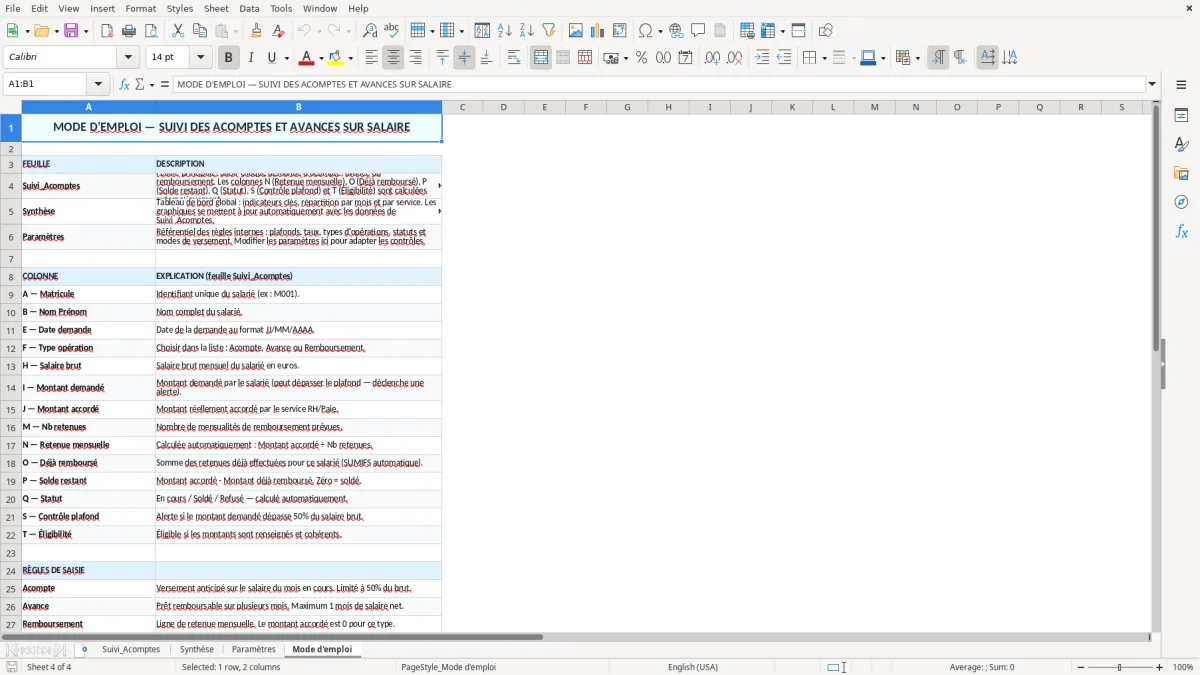Click the Clone Formatting paintbrush icon

click(257, 31)
